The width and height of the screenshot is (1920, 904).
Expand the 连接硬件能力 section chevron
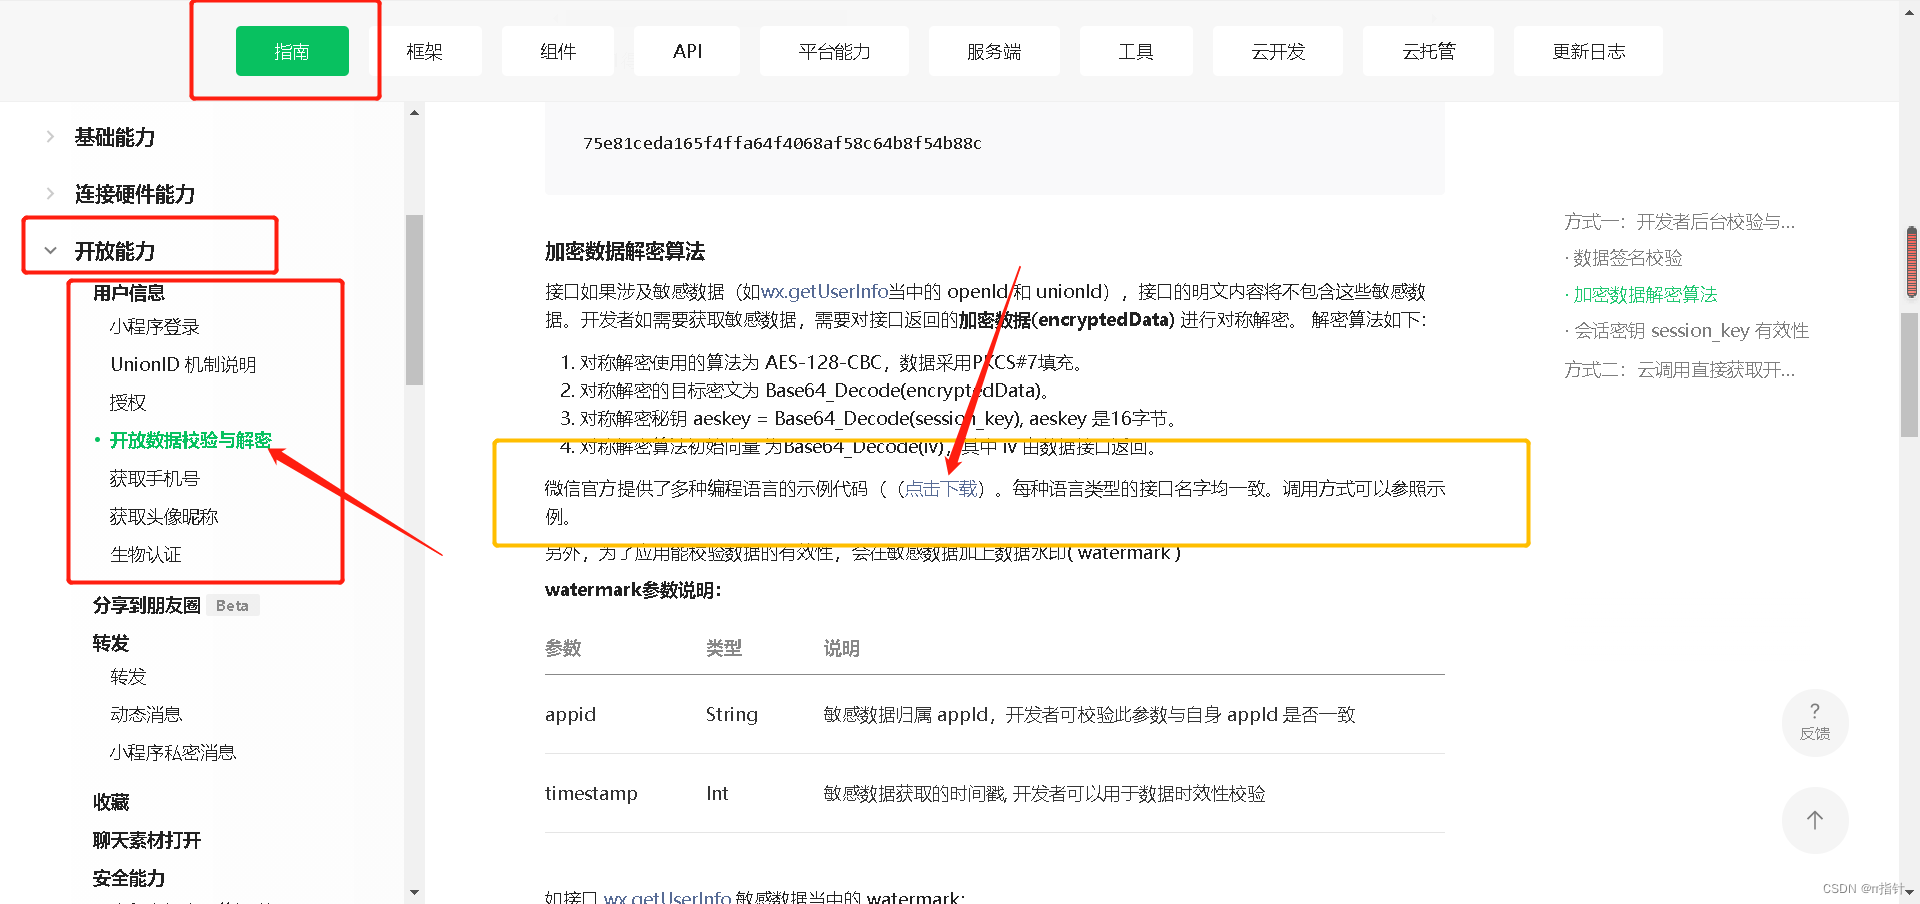pyautogui.click(x=50, y=194)
